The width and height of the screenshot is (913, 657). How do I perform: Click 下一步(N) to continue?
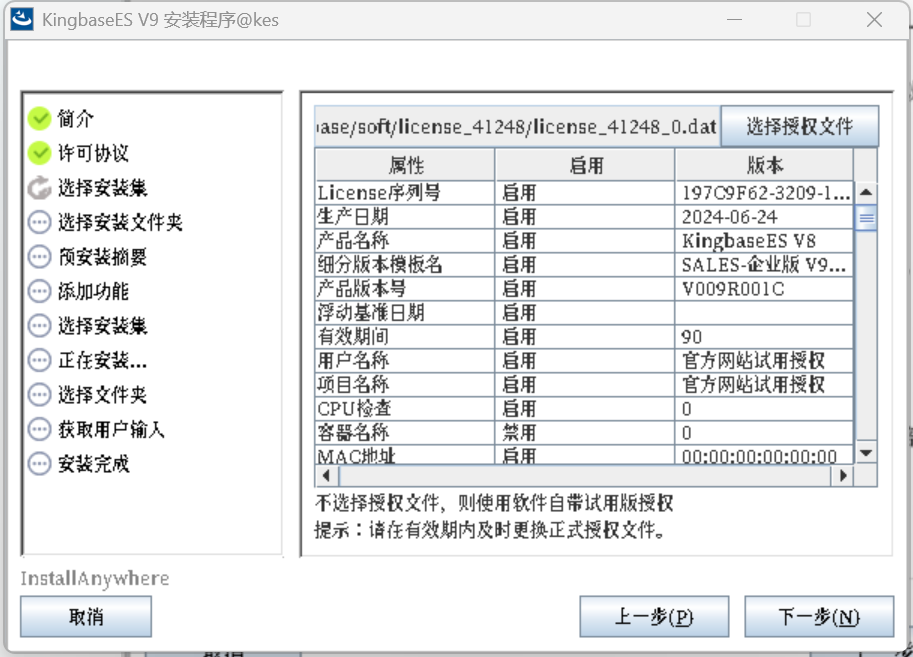pyautogui.click(x=819, y=616)
